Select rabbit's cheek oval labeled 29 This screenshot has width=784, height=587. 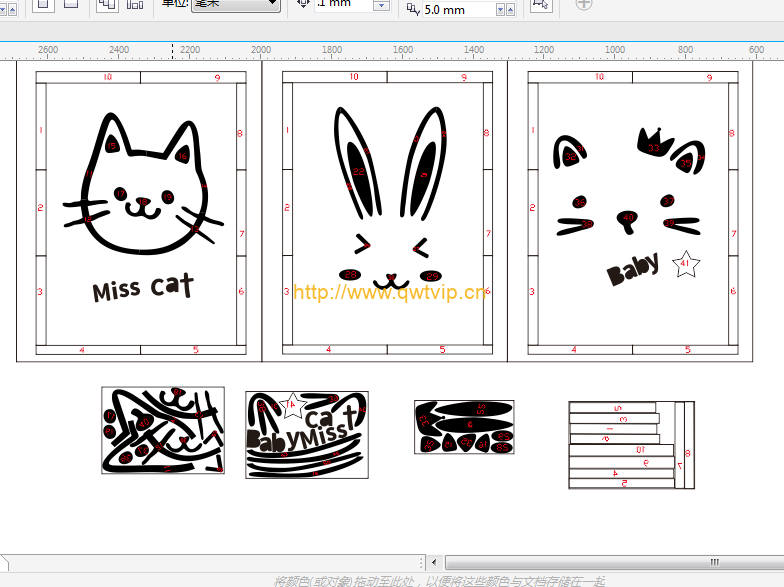pyautogui.click(x=431, y=276)
